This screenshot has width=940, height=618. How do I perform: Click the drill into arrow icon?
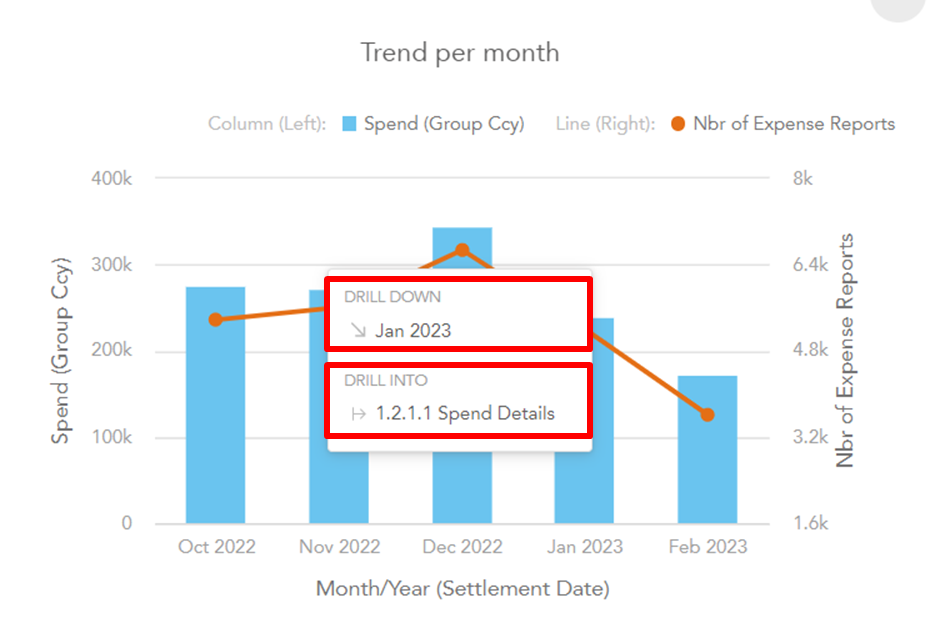pos(357,413)
